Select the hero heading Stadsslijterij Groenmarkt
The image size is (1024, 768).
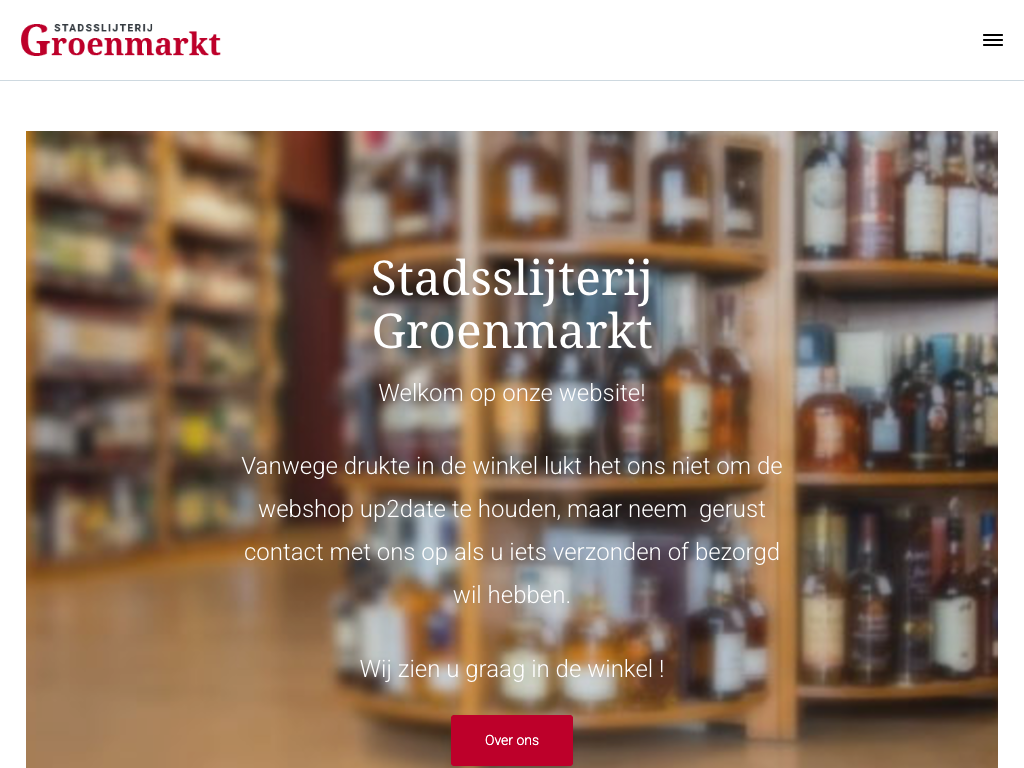(x=511, y=305)
